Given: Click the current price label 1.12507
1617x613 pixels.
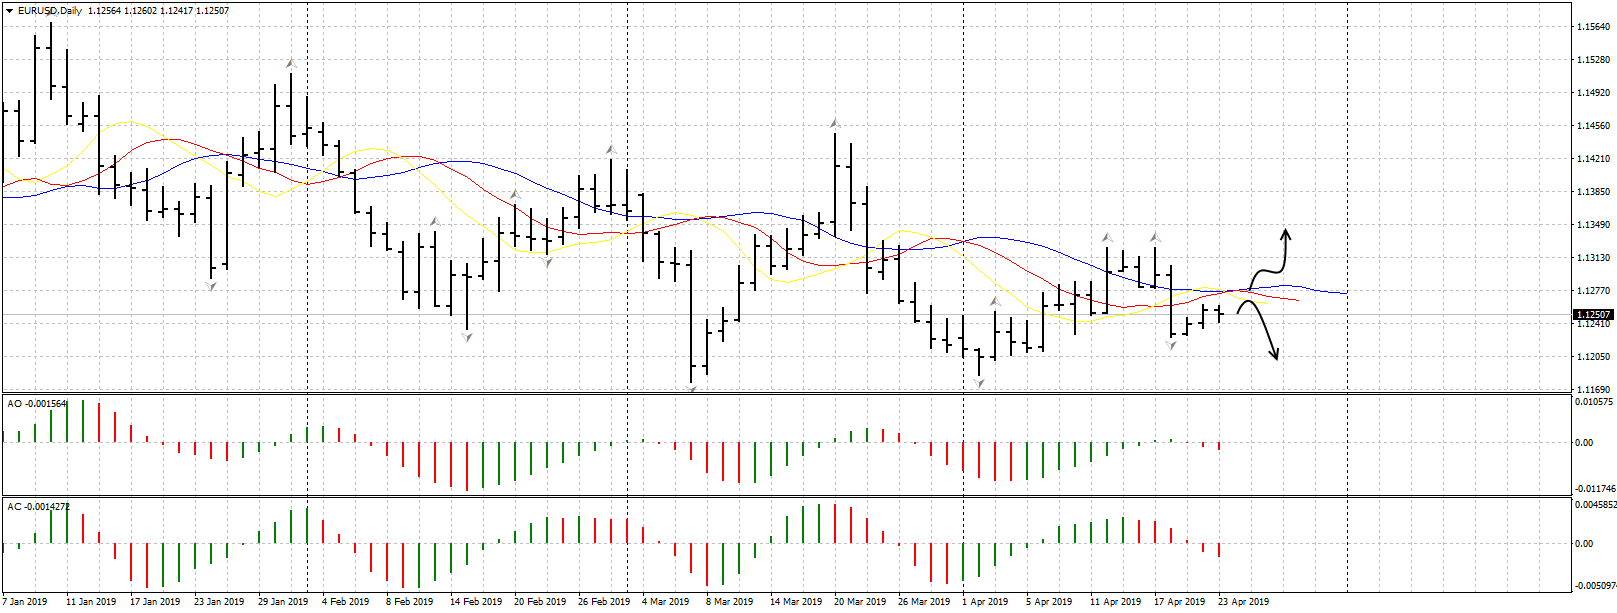Looking at the screenshot, I should pos(1593,315).
